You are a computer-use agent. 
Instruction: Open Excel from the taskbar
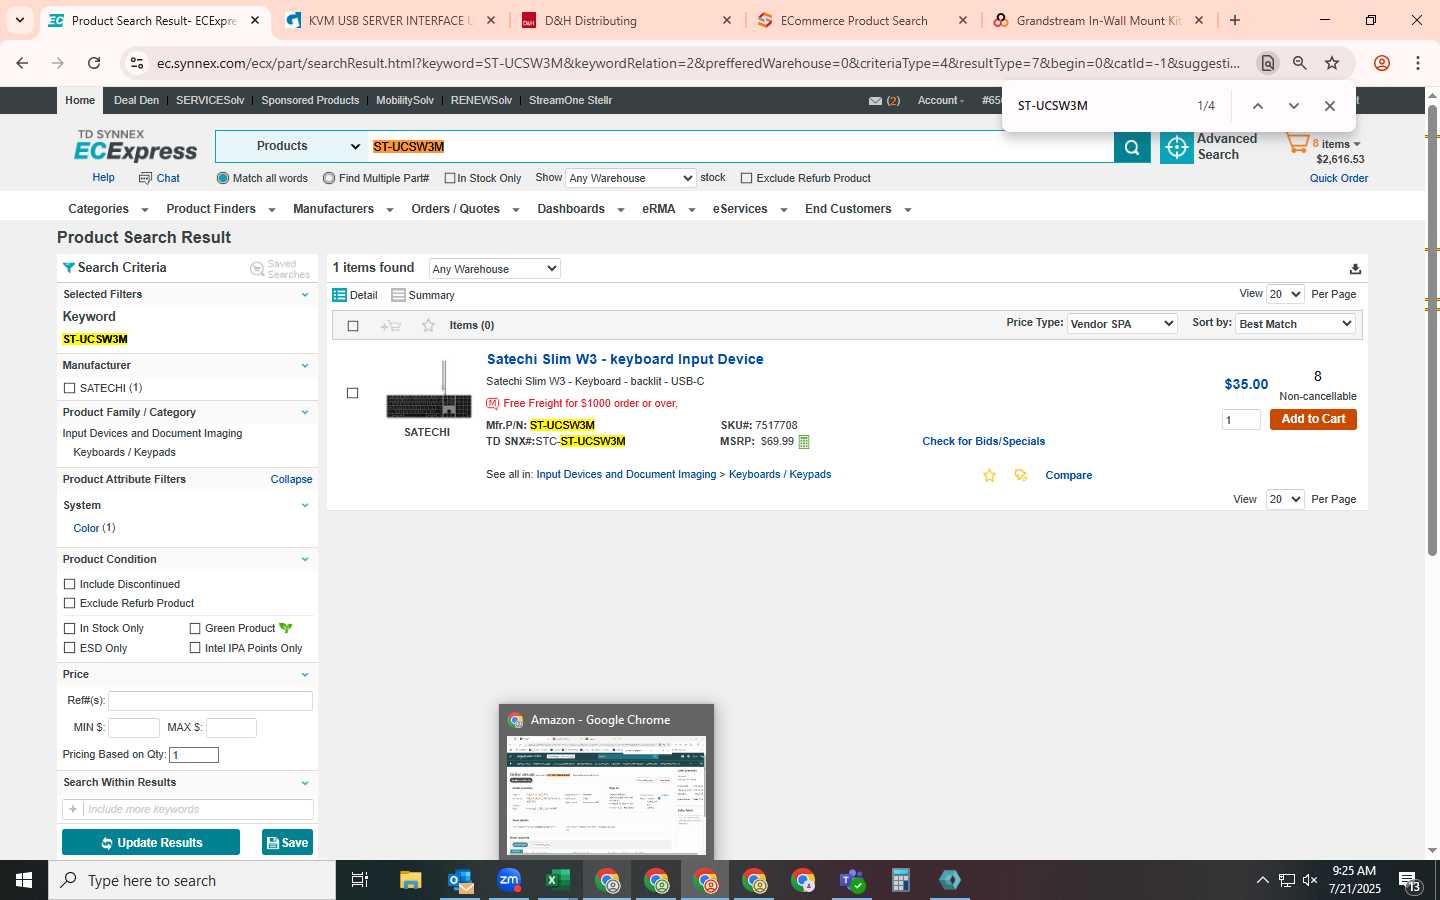[558, 880]
